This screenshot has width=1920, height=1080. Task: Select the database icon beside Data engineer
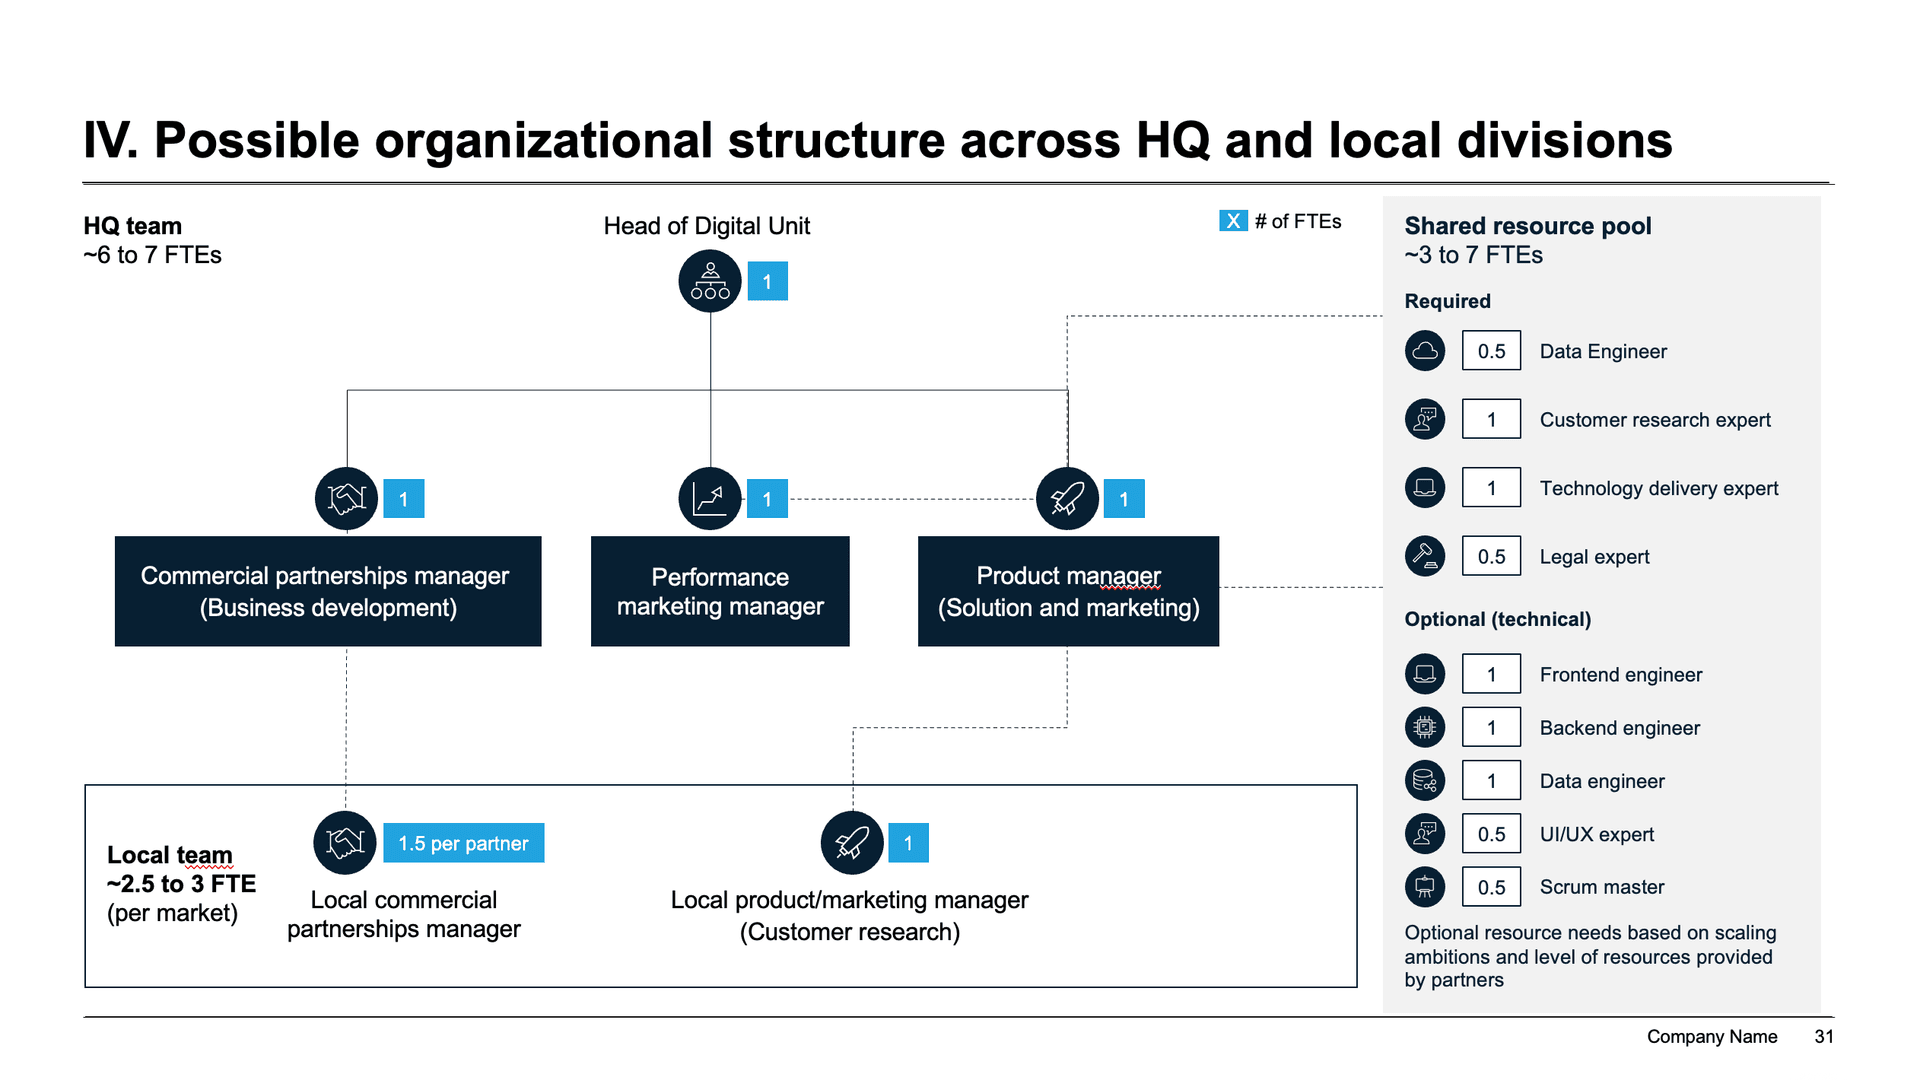pyautogui.click(x=1424, y=780)
